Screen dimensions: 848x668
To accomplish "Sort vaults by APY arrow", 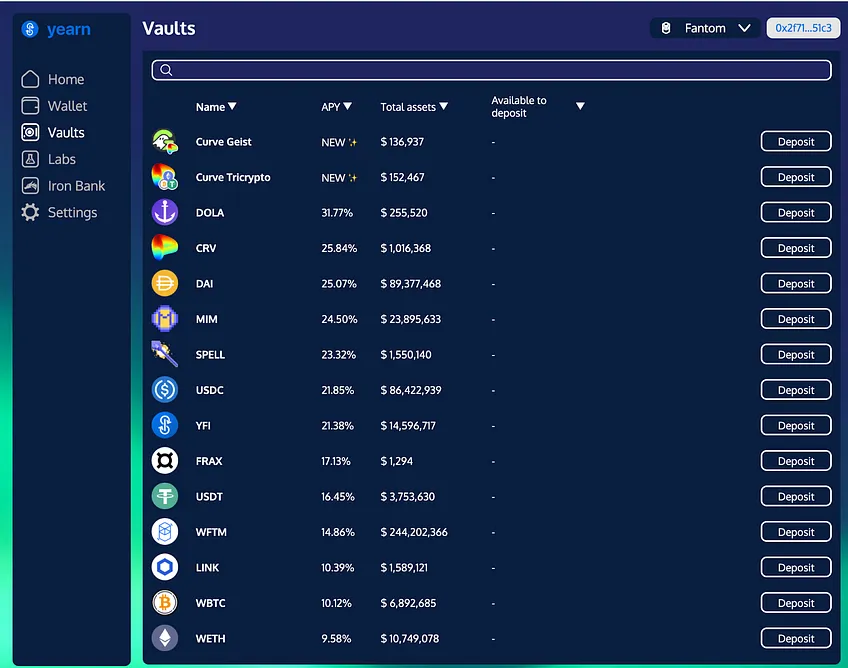I will (x=347, y=106).
